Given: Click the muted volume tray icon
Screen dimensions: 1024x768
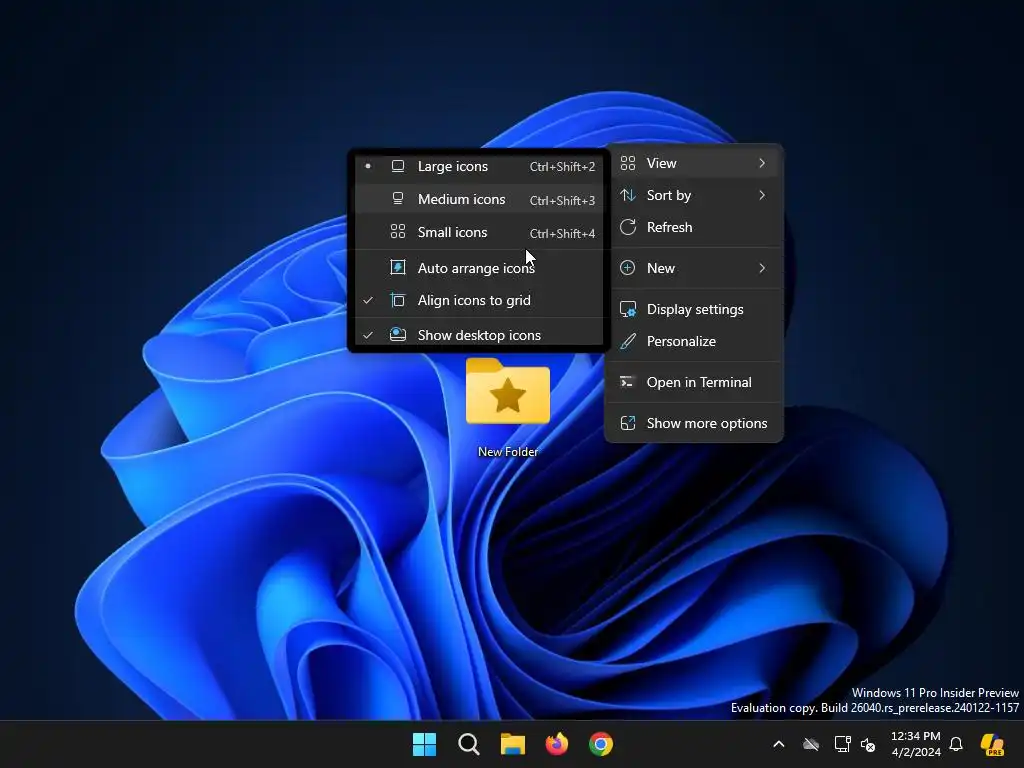Looking at the screenshot, I should click(868, 744).
